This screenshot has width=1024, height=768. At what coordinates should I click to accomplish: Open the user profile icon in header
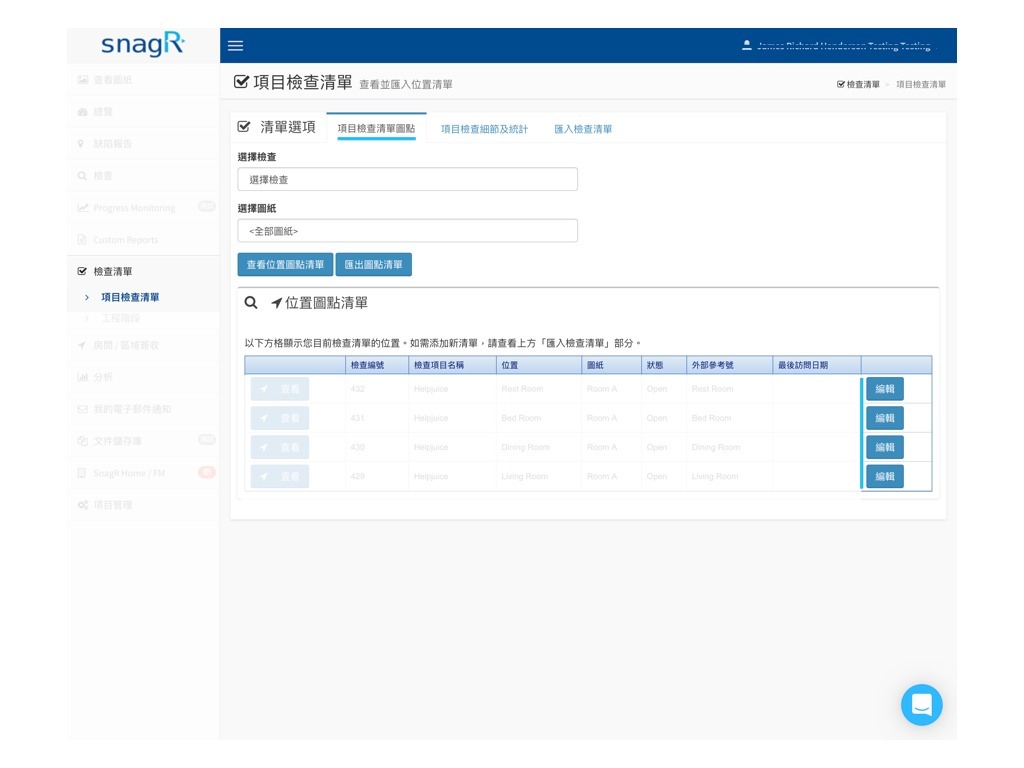[746, 45]
